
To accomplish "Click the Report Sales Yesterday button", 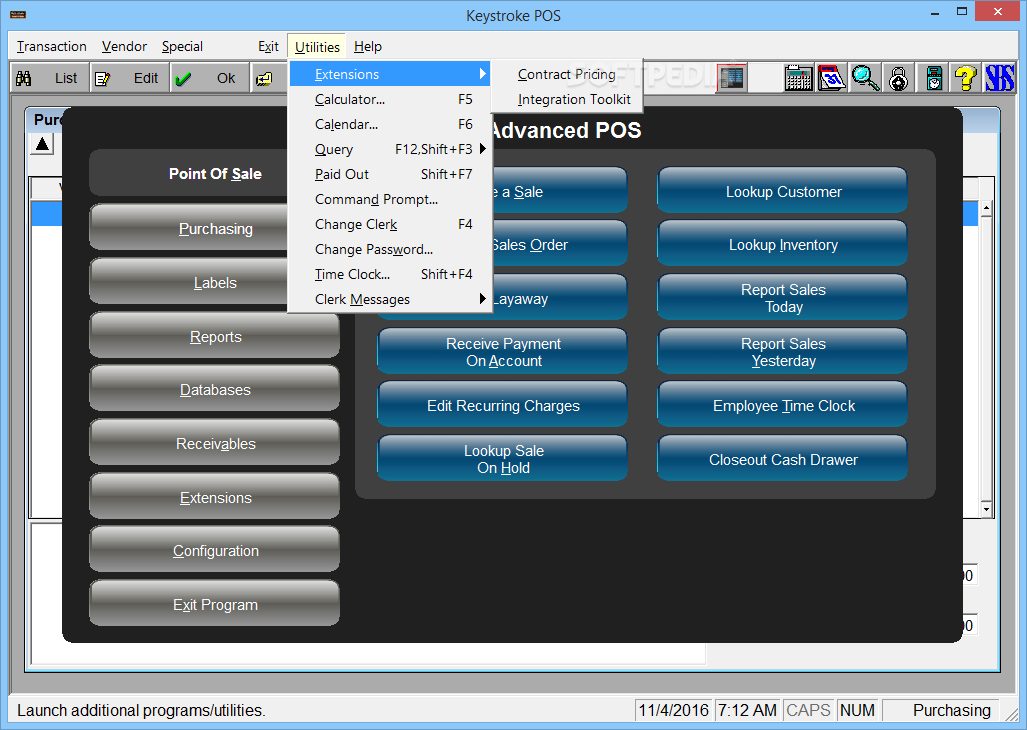I will (783, 352).
